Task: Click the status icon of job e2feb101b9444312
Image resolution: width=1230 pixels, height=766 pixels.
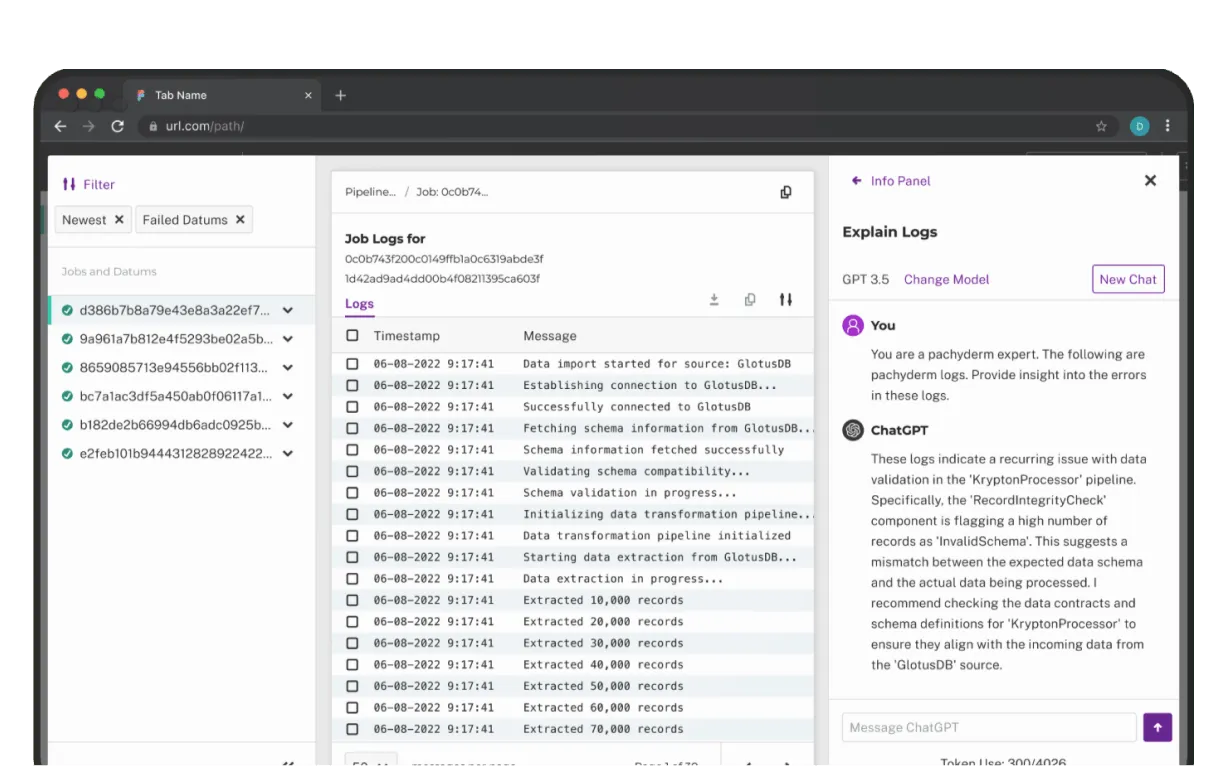Action: (67, 453)
